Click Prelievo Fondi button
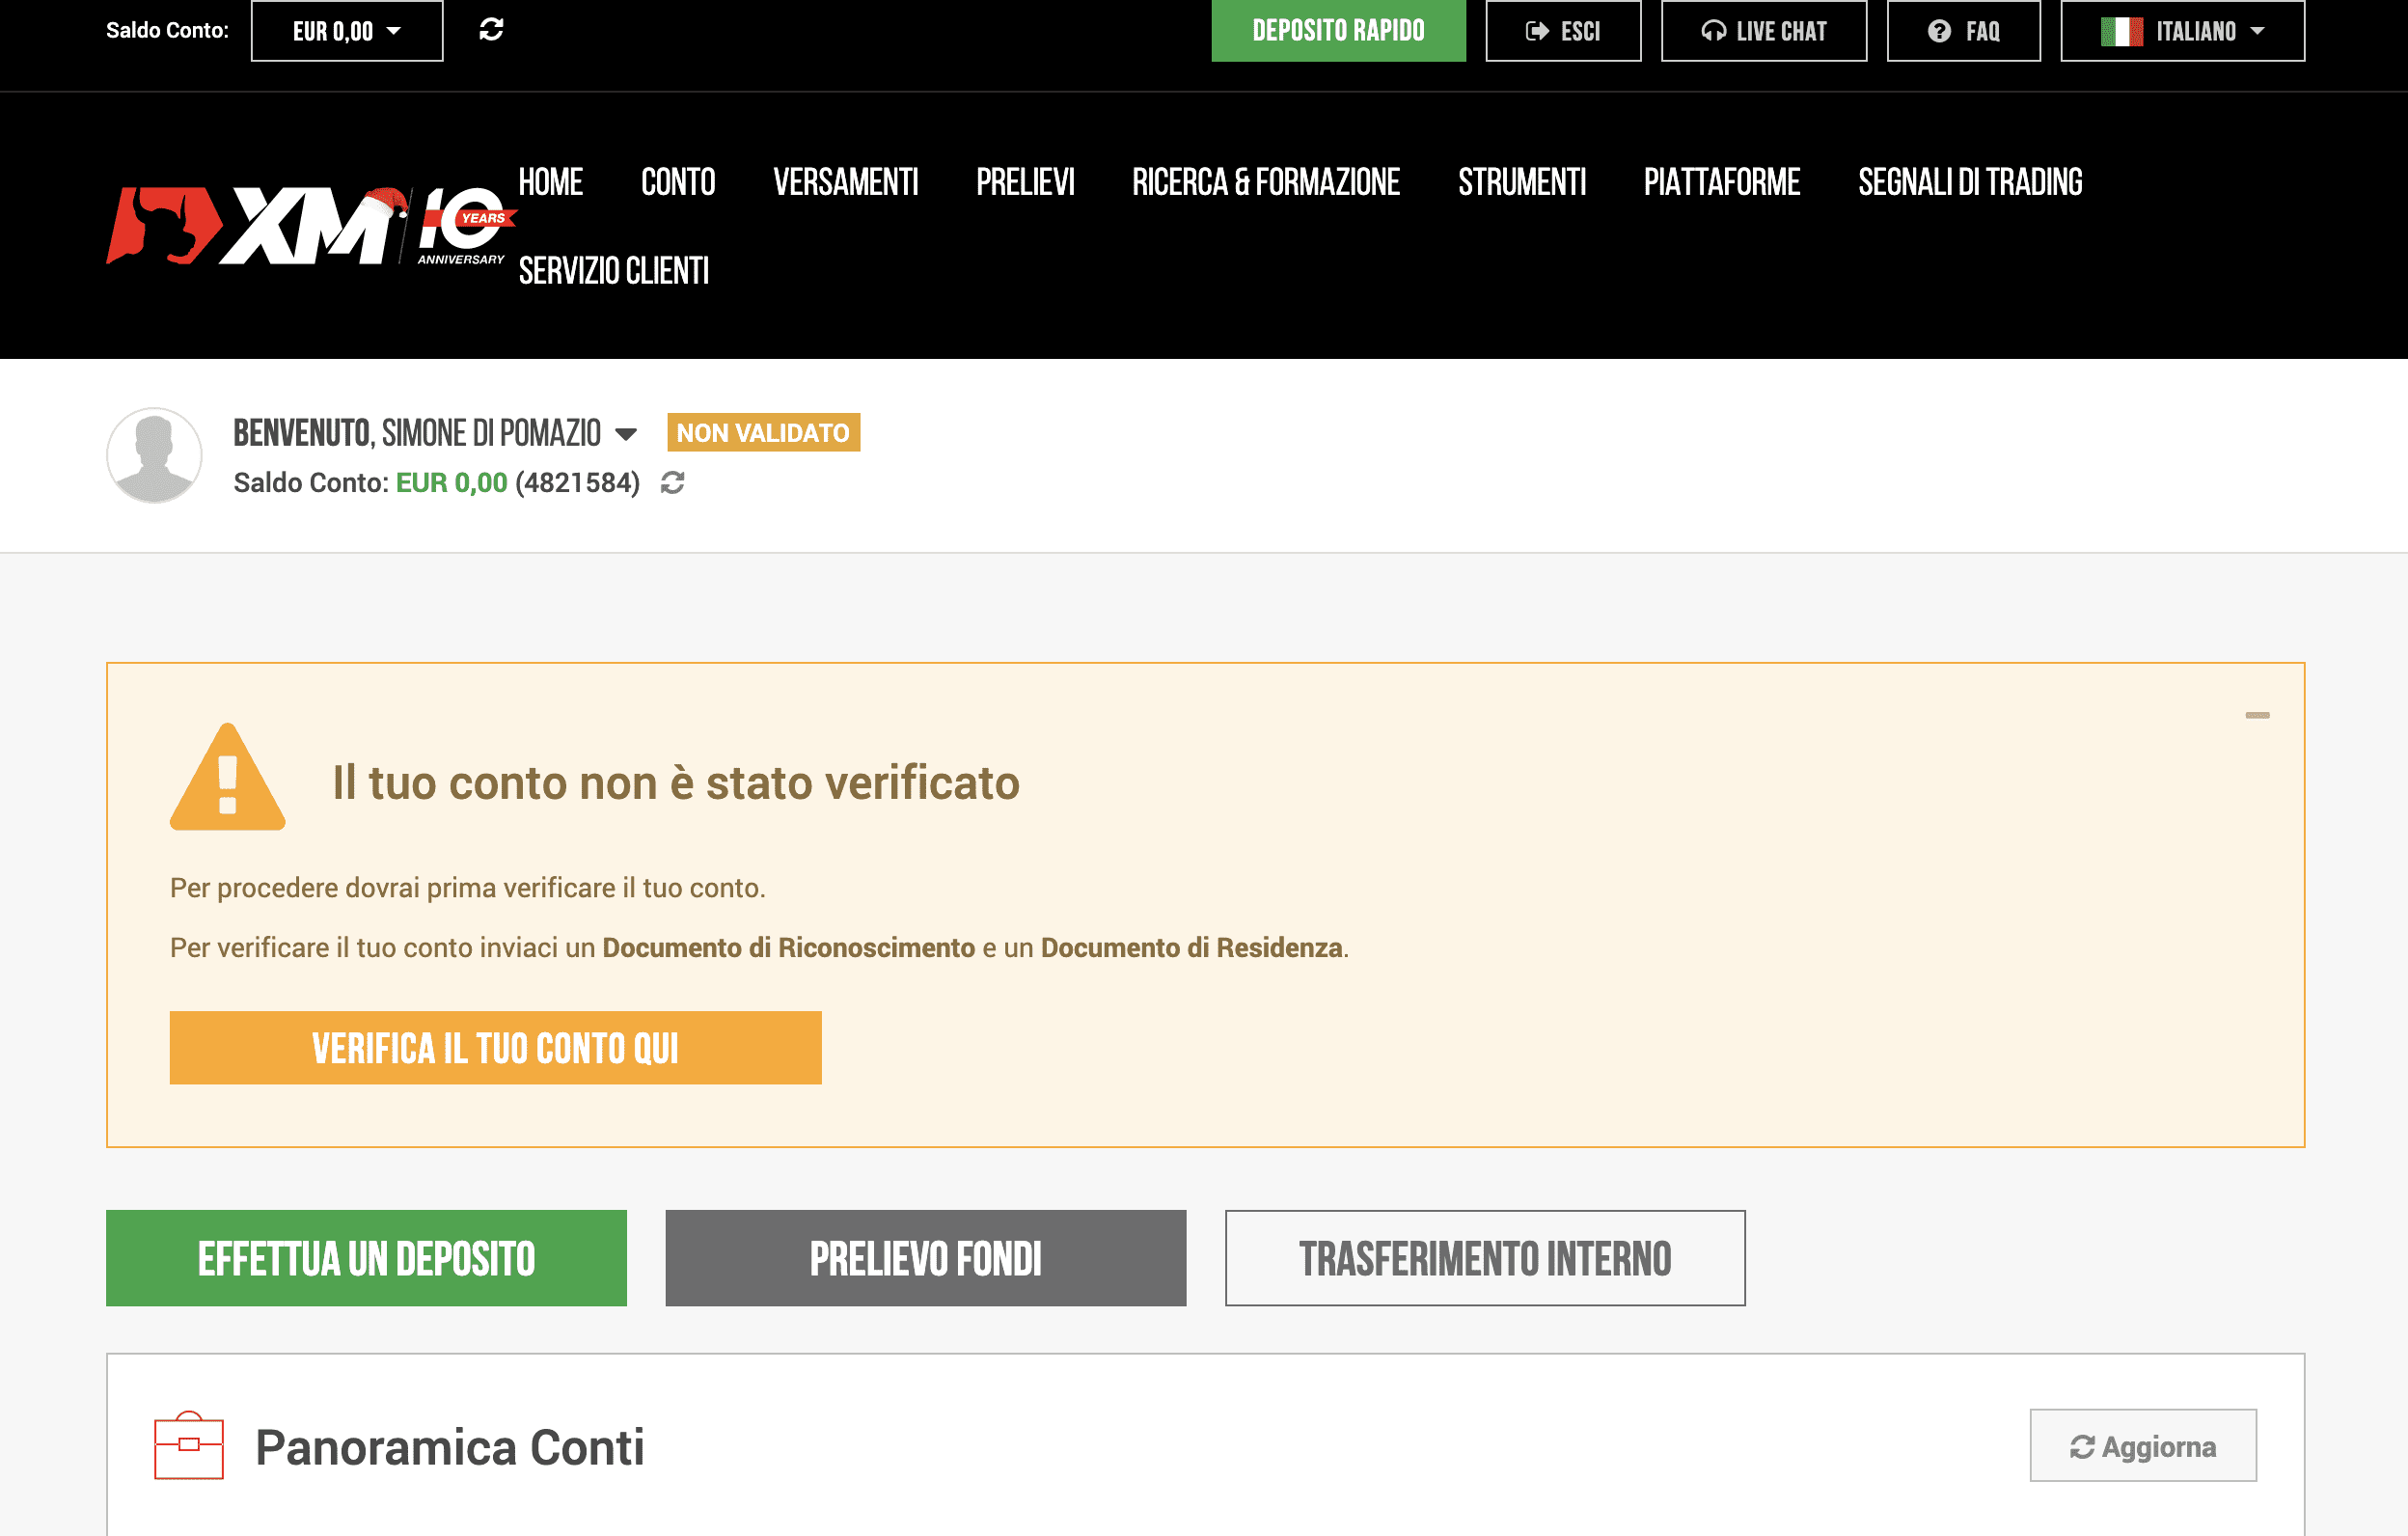The image size is (2408, 1536). pyautogui.click(x=925, y=1257)
